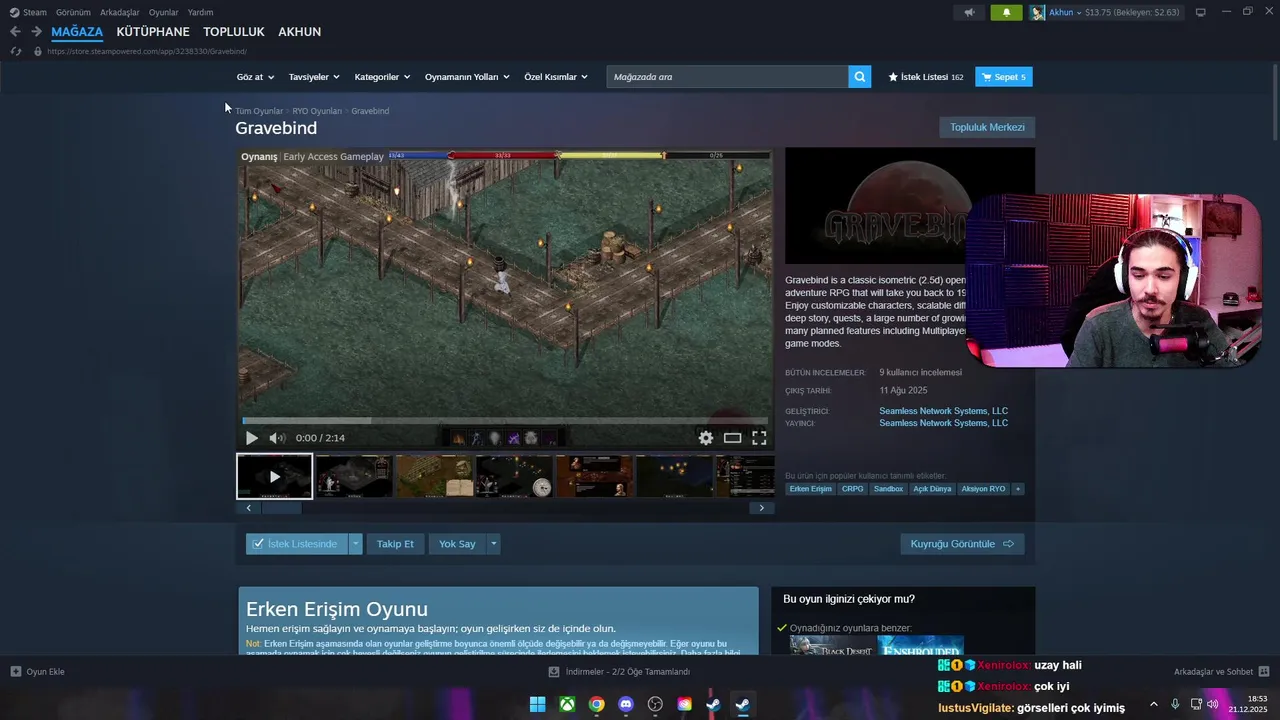Open the Yardım menu
Image resolution: width=1280 pixels, height=720 pixels.
click(x=200, y=12)
